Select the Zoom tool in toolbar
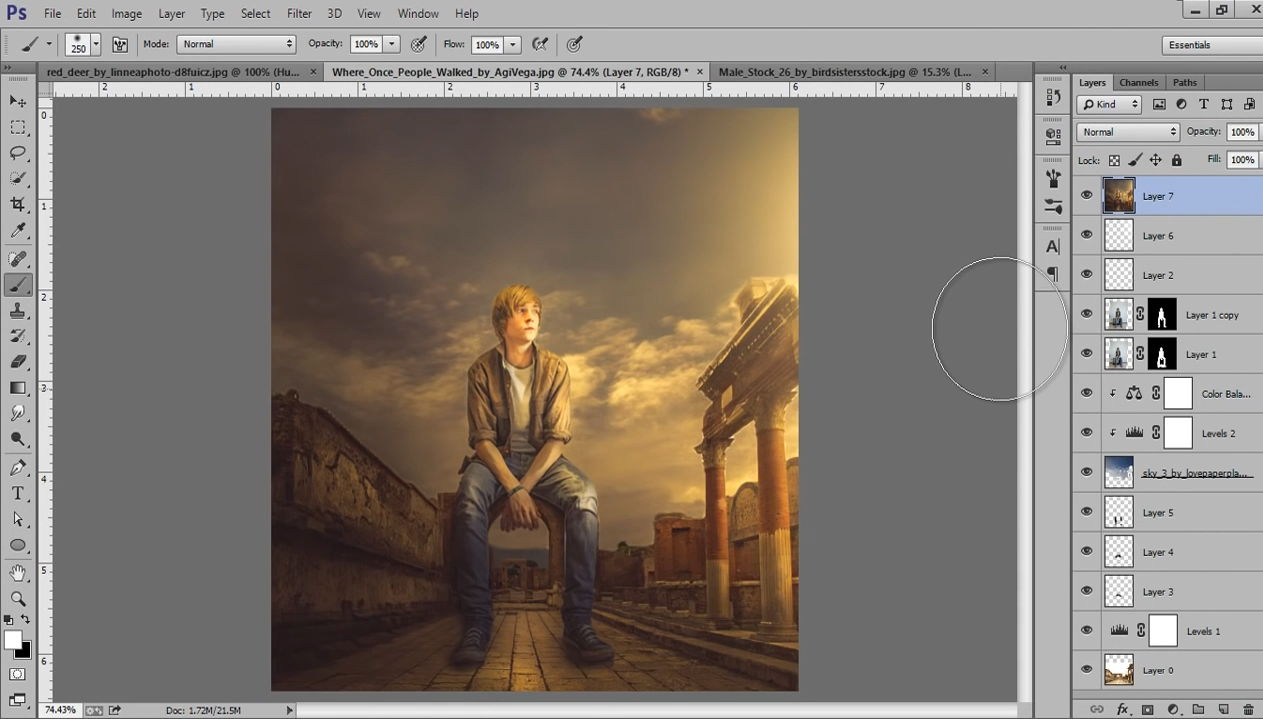 click(x=18, y=598)
